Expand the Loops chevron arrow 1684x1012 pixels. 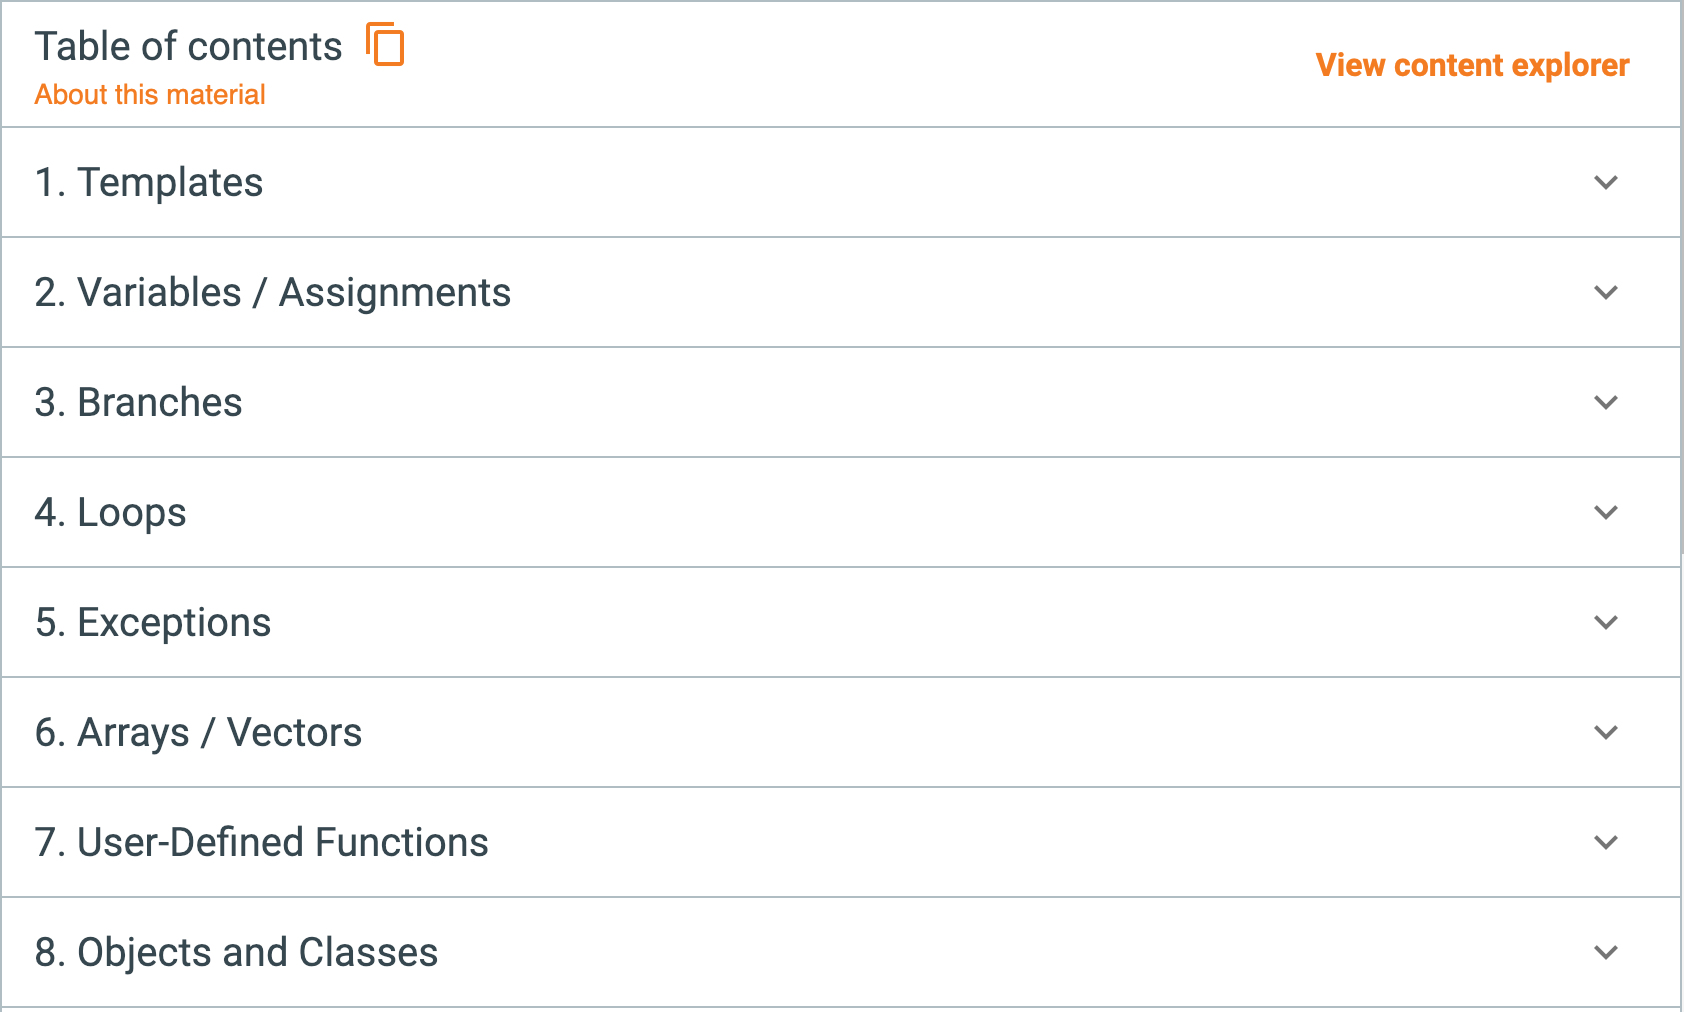1606,513
